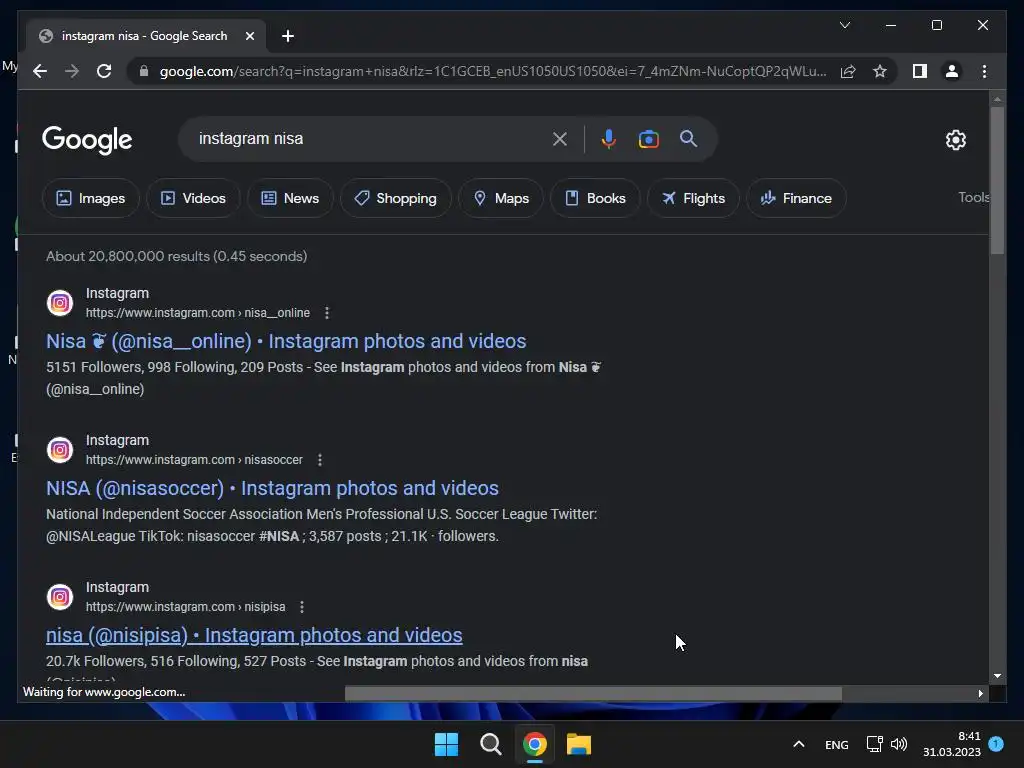Image resolution: width=1024 pixels, height=768 pixels.
Task: Clear the search query with X
Action: click(x=560, y=138)
